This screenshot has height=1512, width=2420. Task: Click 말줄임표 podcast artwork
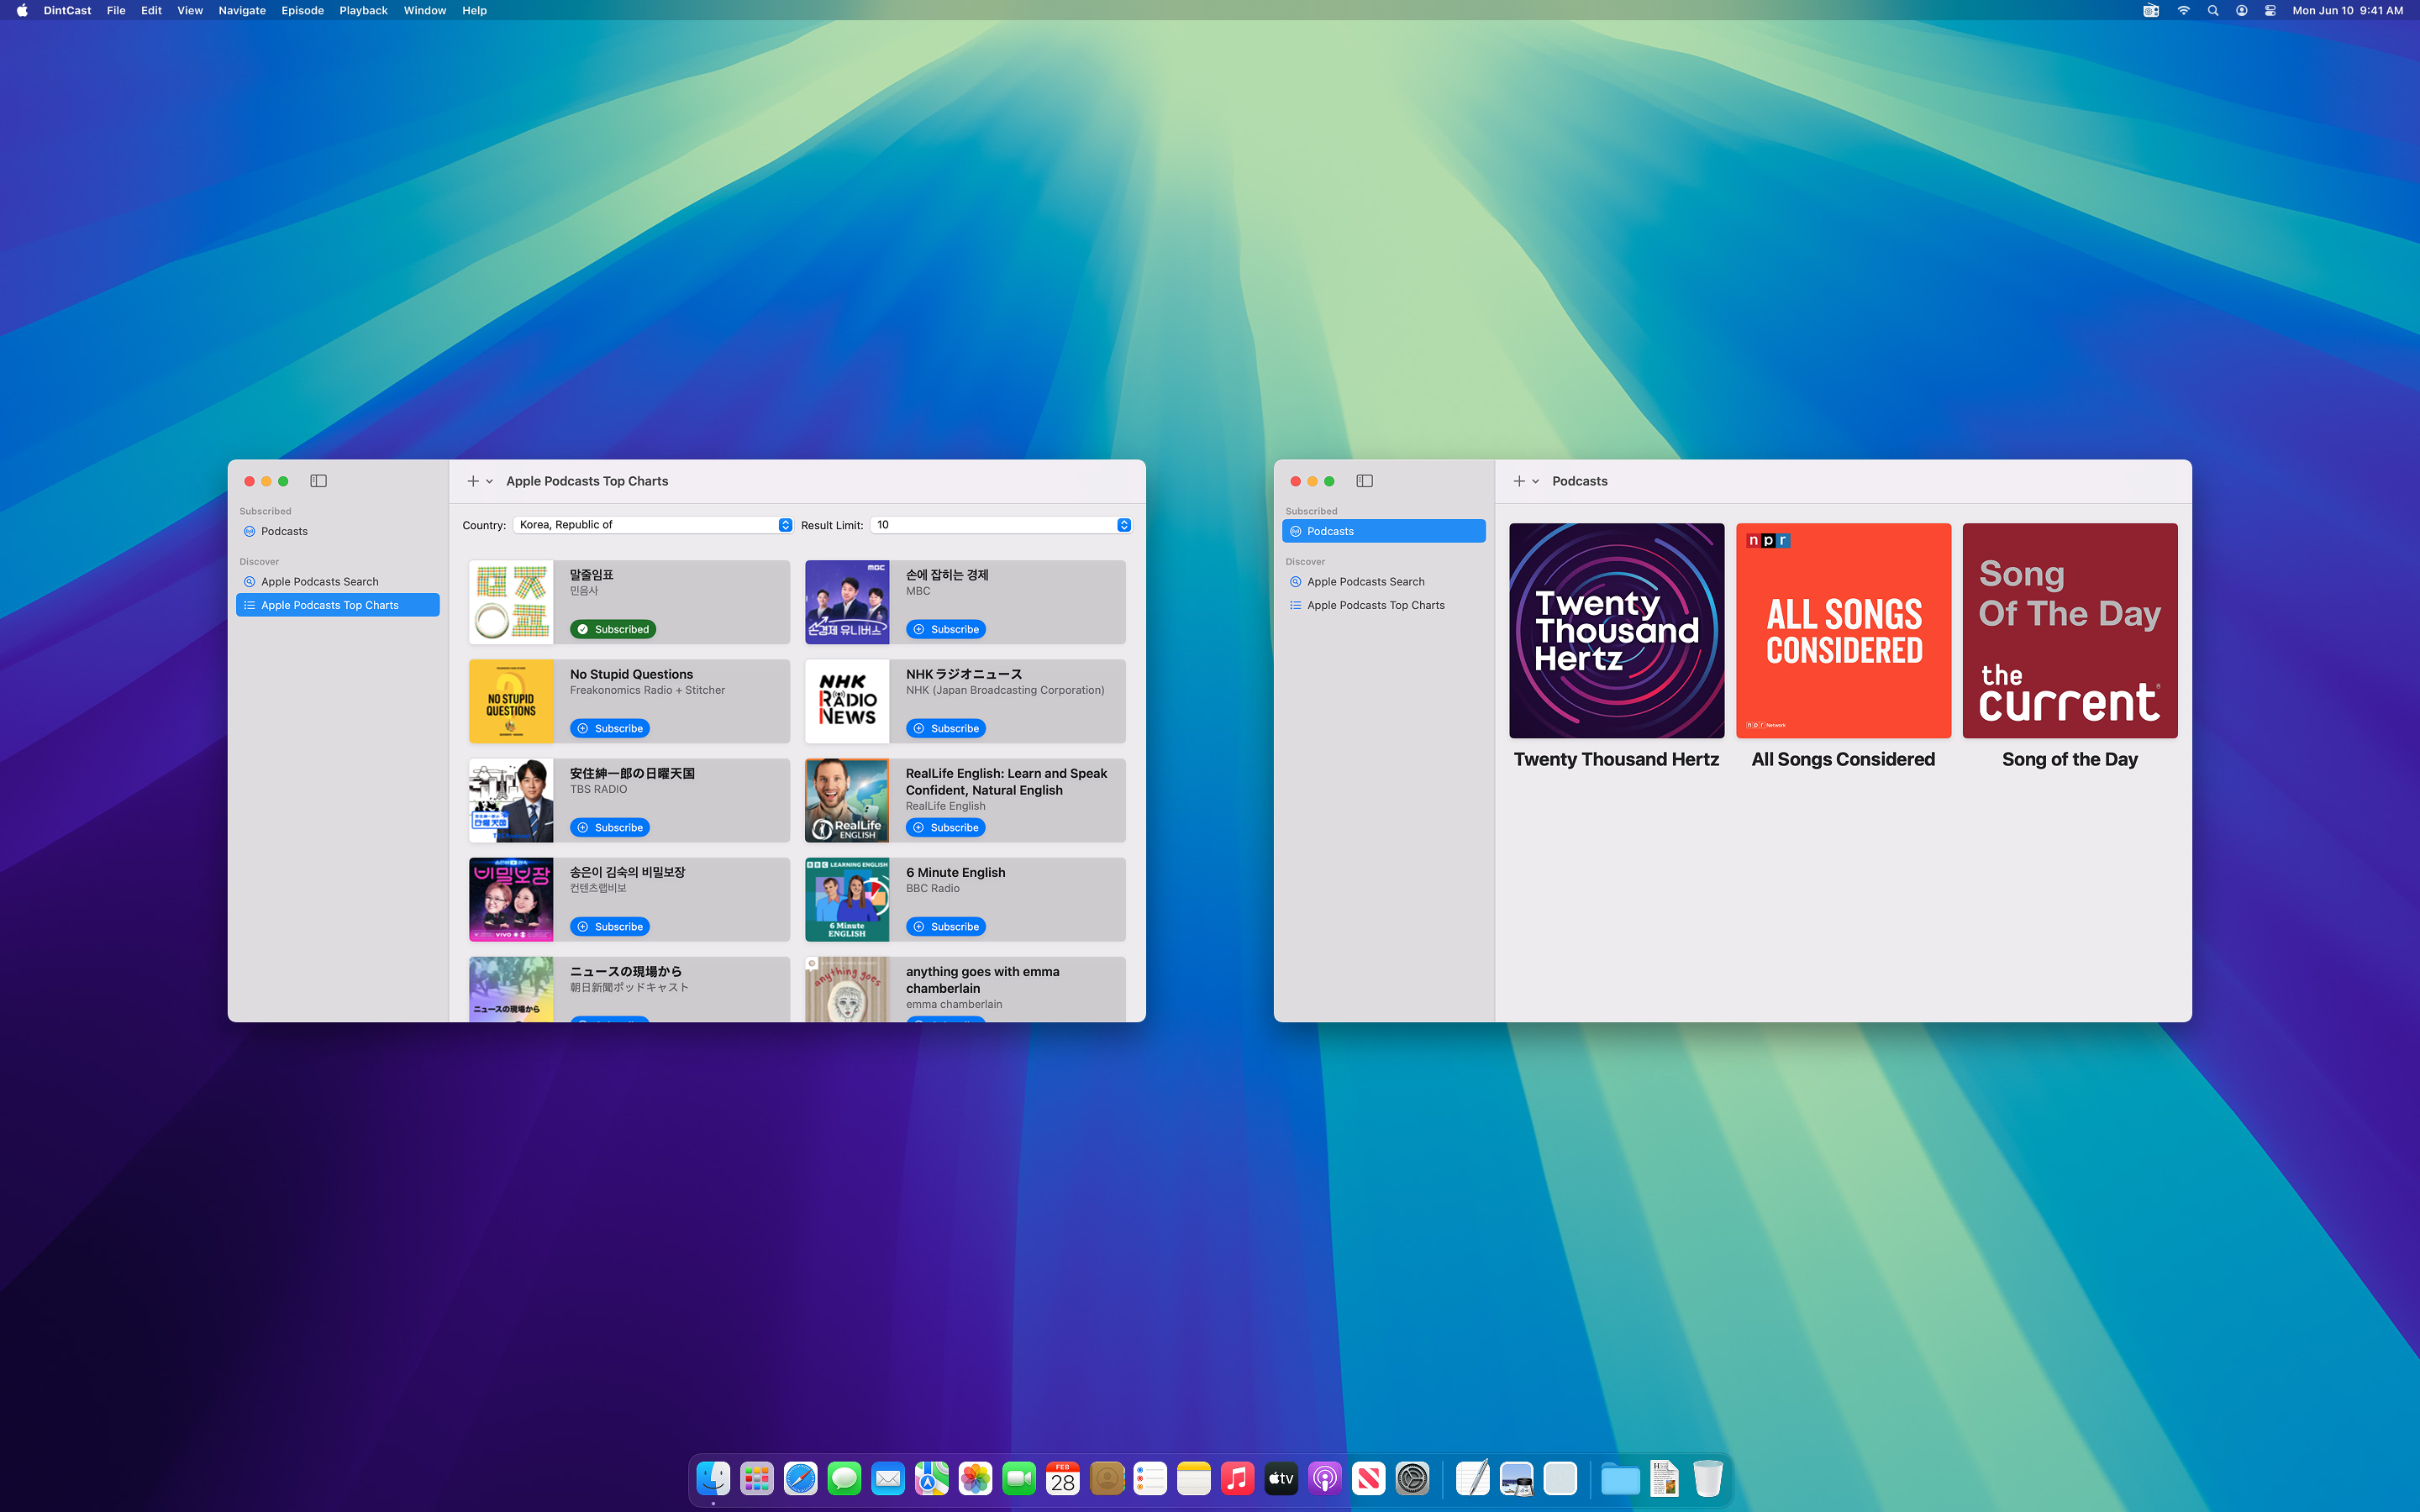[511, 602]
